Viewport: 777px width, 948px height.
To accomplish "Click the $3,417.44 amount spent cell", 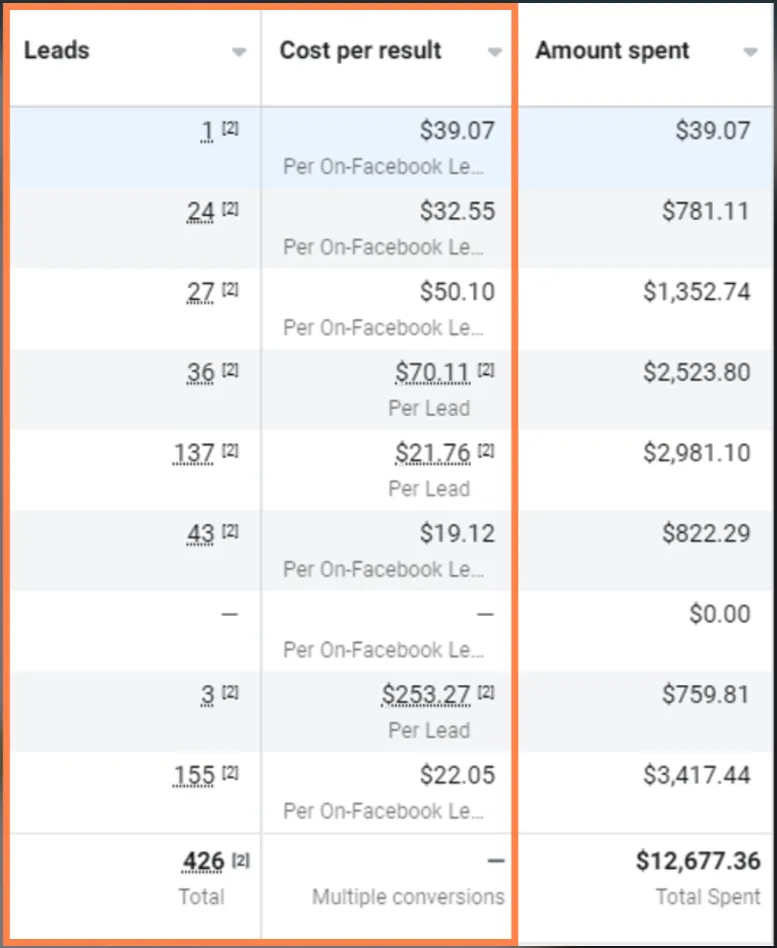I will click(697, 775).
